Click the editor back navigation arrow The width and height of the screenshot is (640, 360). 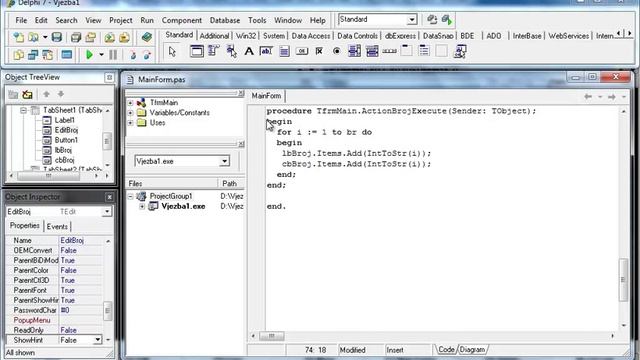pyautogui.click(x=588, y=97)
